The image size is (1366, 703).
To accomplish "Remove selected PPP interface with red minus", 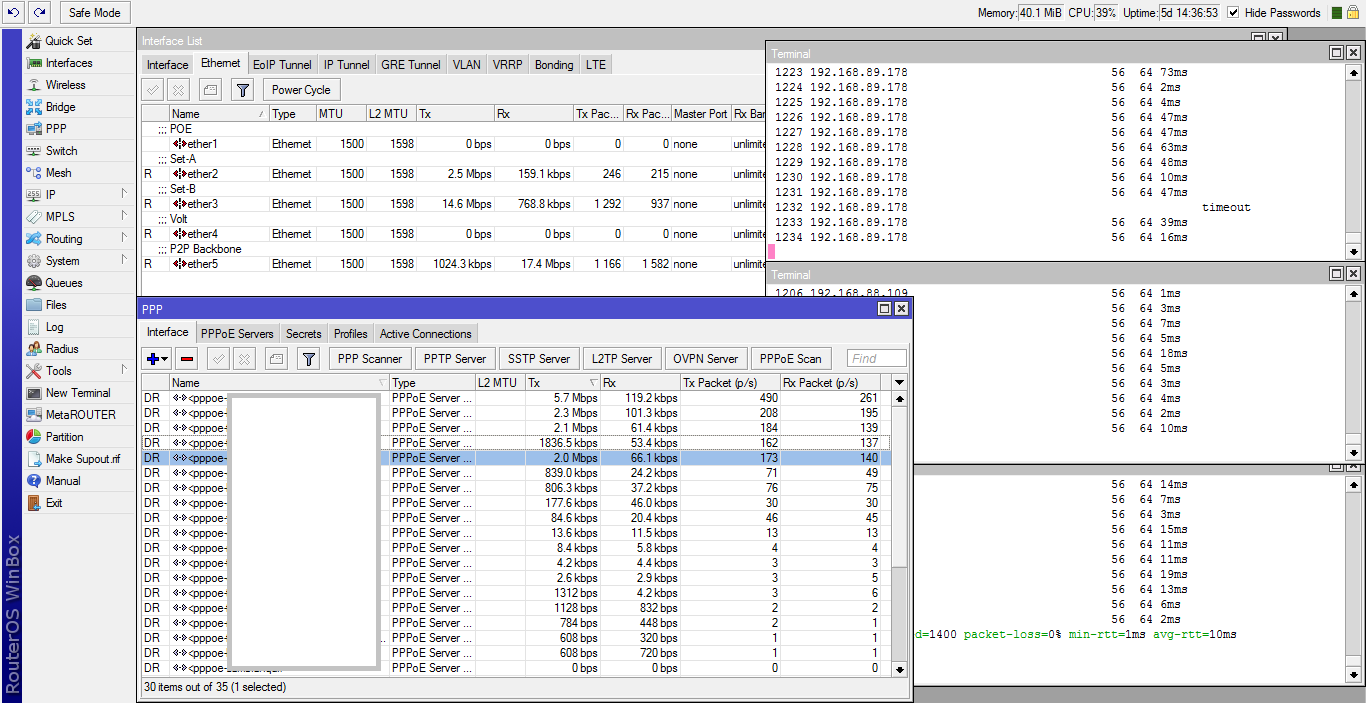I will coord(187,359).
